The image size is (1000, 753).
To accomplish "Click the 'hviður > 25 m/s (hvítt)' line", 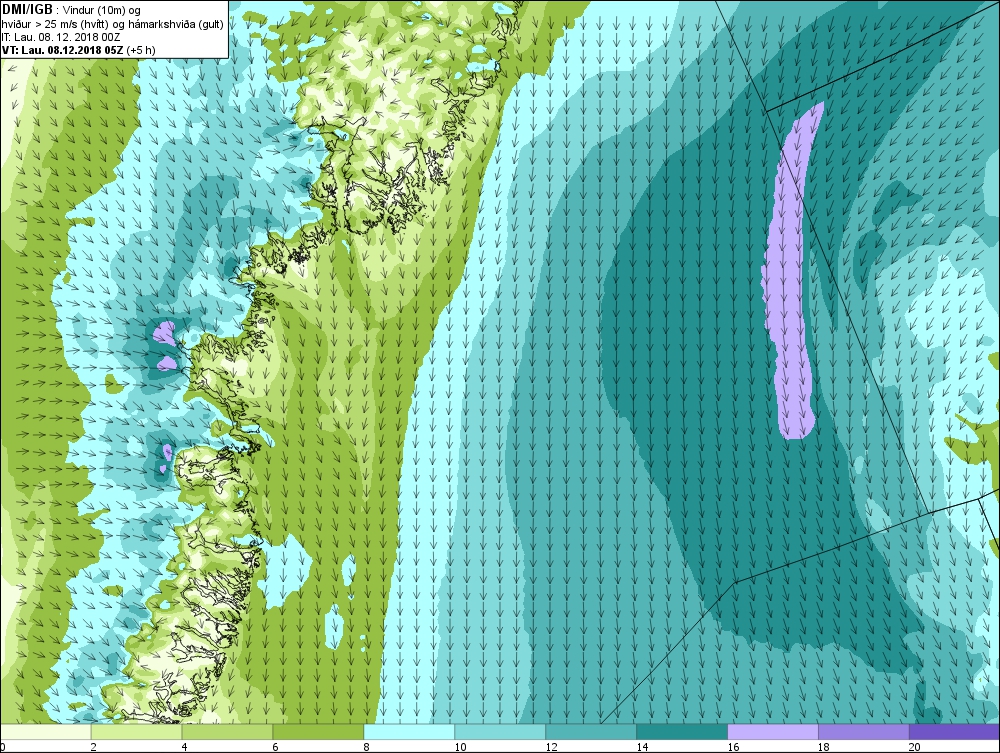I will tap(61, 24).
